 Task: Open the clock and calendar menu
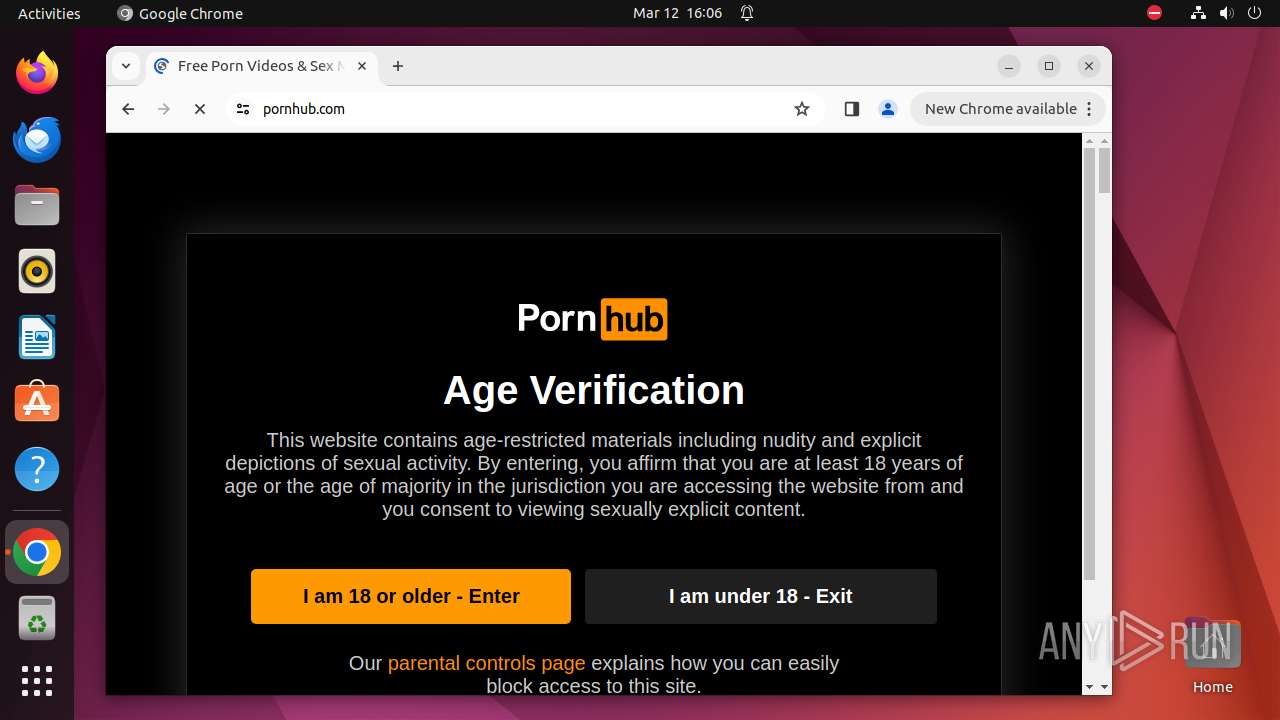point(677,13)
